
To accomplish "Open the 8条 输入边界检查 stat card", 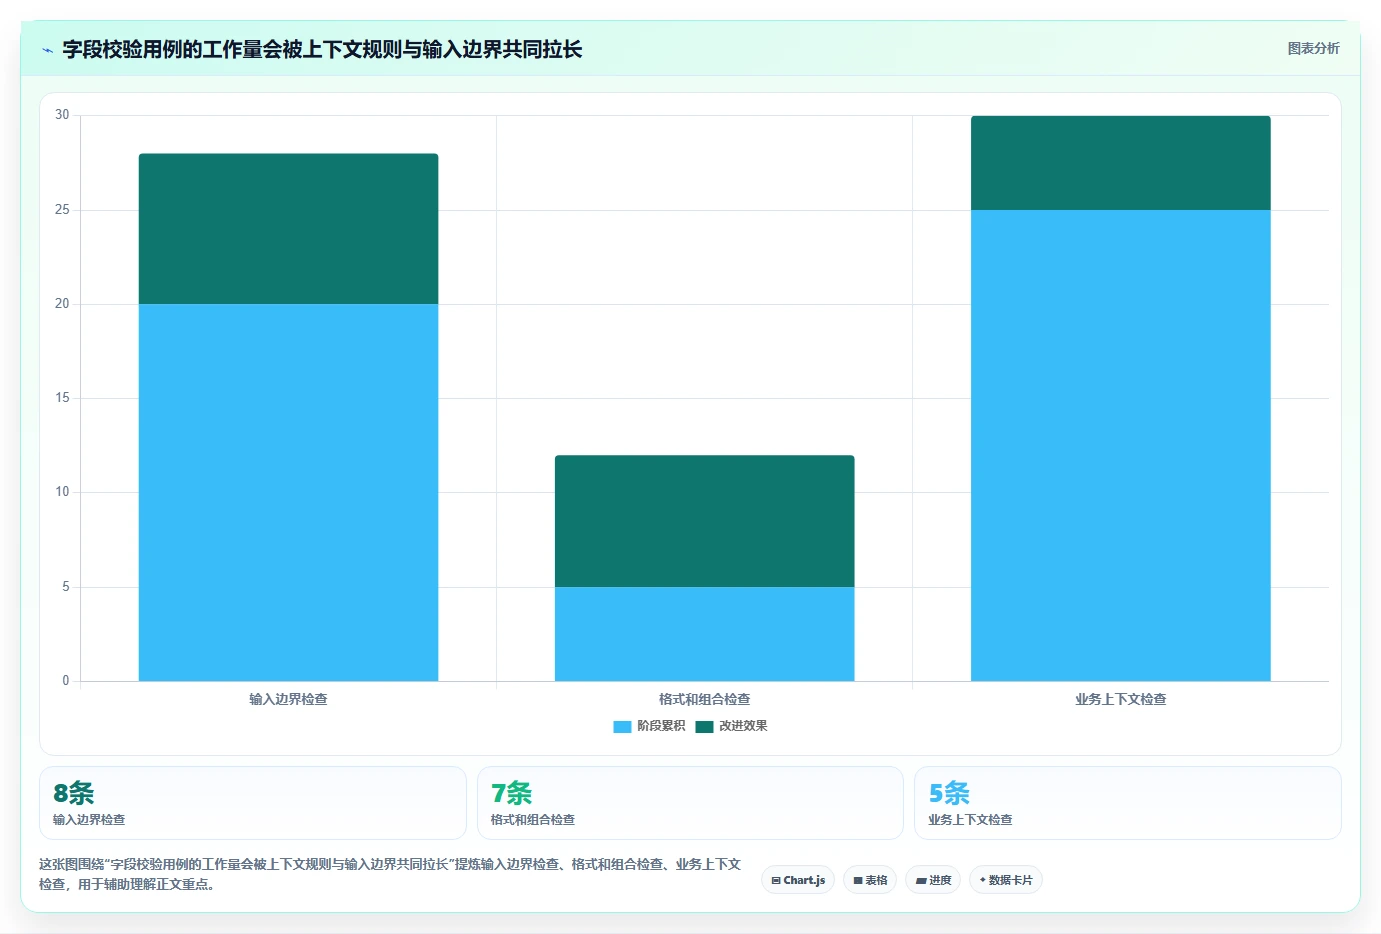I will coord(253,803).
